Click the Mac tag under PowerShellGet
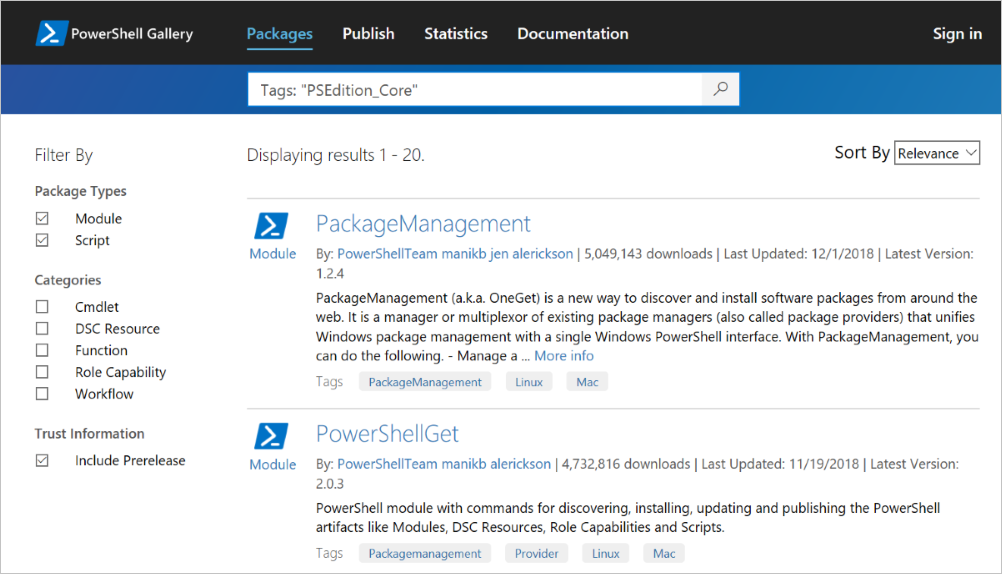This screenshot has height=574, width=1002. [x=664, y=554]
